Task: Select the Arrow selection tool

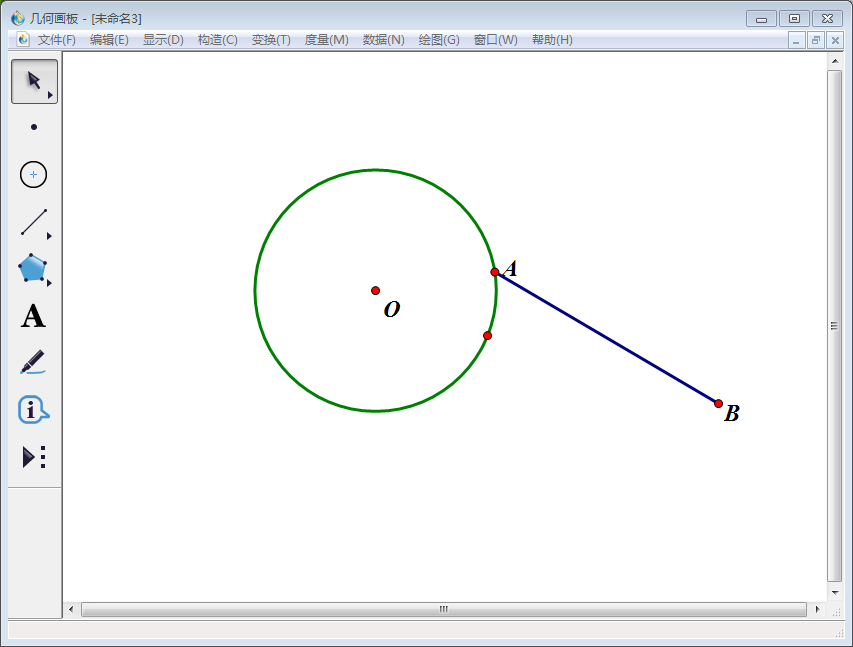Action: point(33,80)
